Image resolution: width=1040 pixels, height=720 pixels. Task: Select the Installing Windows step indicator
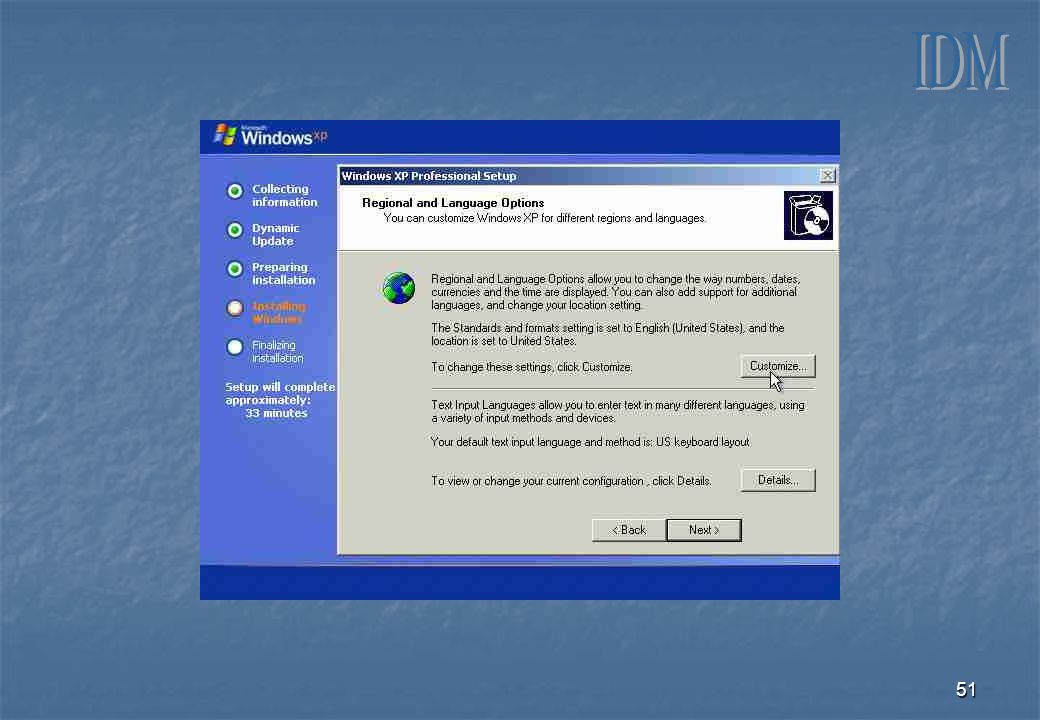point(235,308)
